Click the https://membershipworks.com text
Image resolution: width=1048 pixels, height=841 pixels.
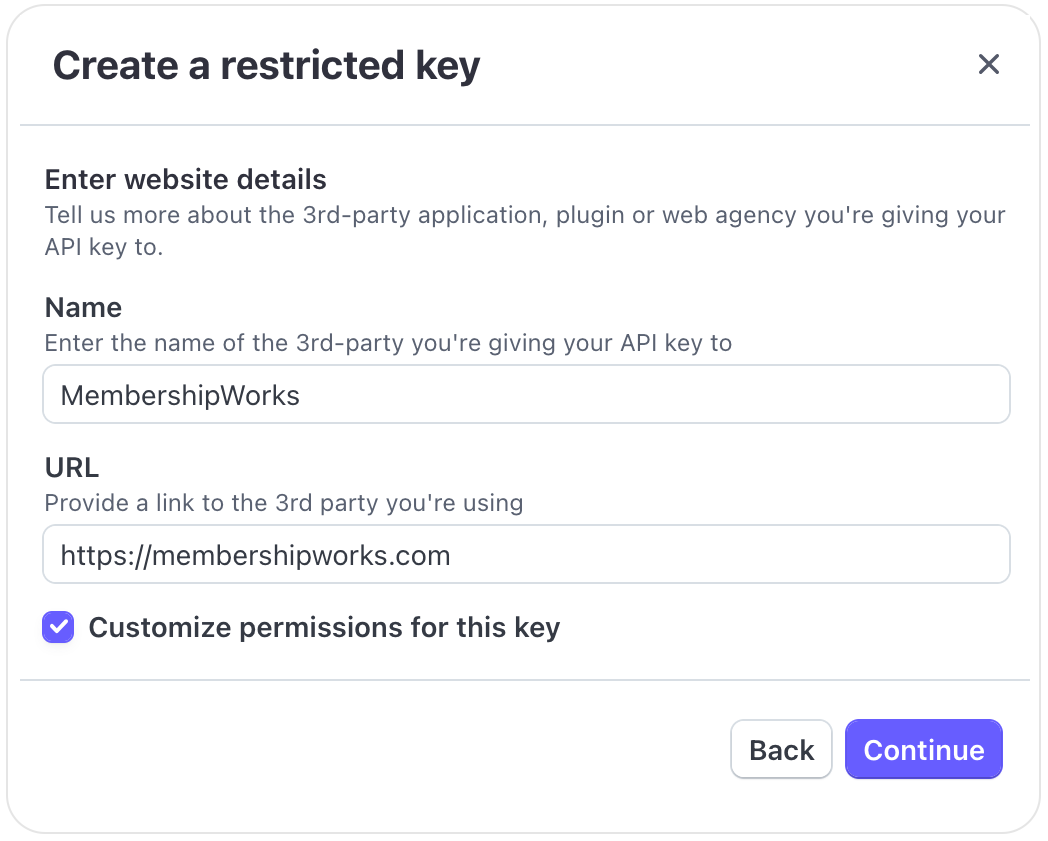[x=255, y=555]
